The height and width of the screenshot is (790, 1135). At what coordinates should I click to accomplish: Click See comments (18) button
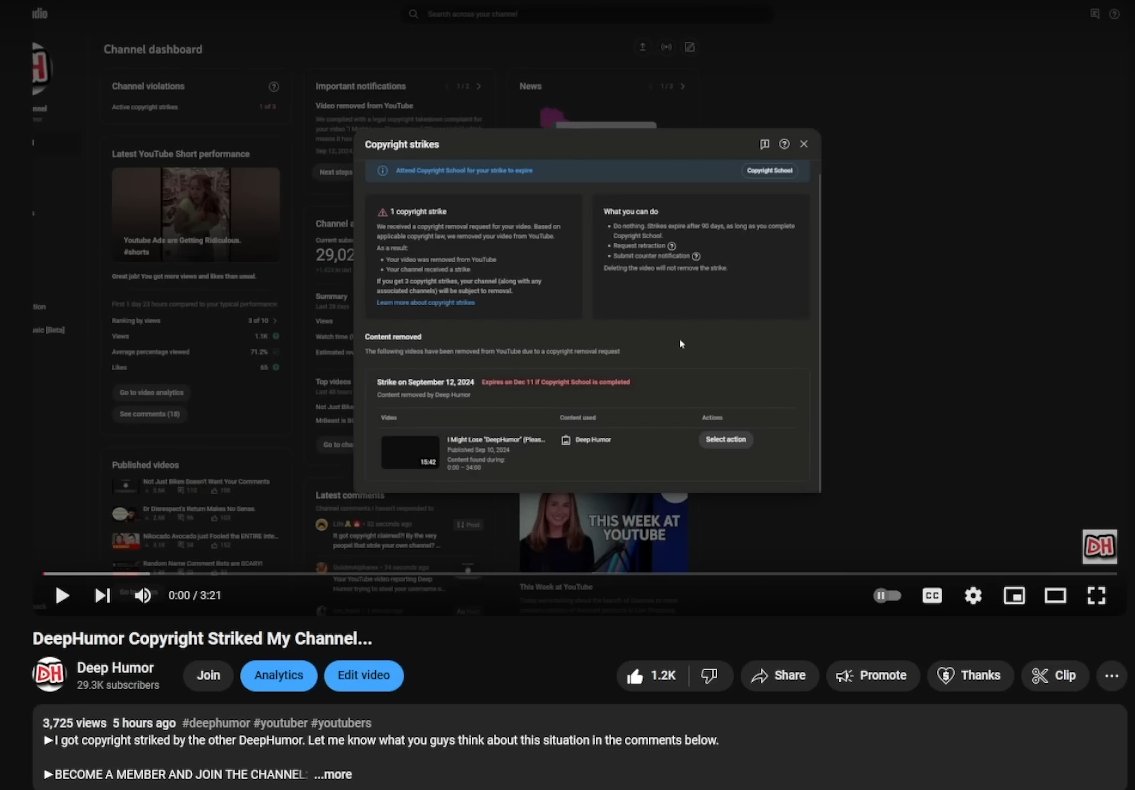(149, 414)
